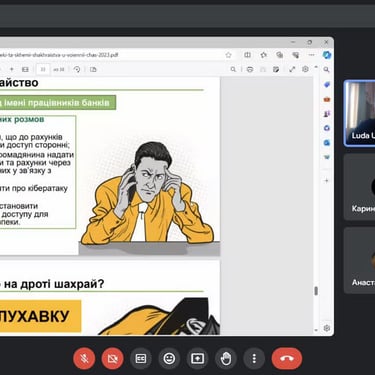Screen dimensions: 375x375
Task: Click the scrollbar up arrow in PDF viewer
Action: (316, 67)
